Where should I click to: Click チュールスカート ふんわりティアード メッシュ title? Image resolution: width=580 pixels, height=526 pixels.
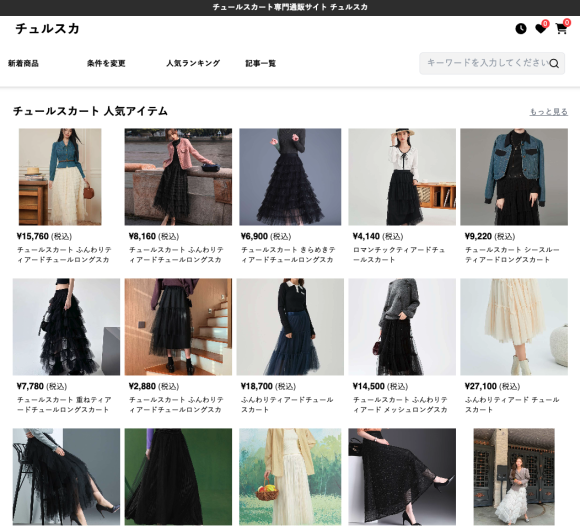(400, 405)
